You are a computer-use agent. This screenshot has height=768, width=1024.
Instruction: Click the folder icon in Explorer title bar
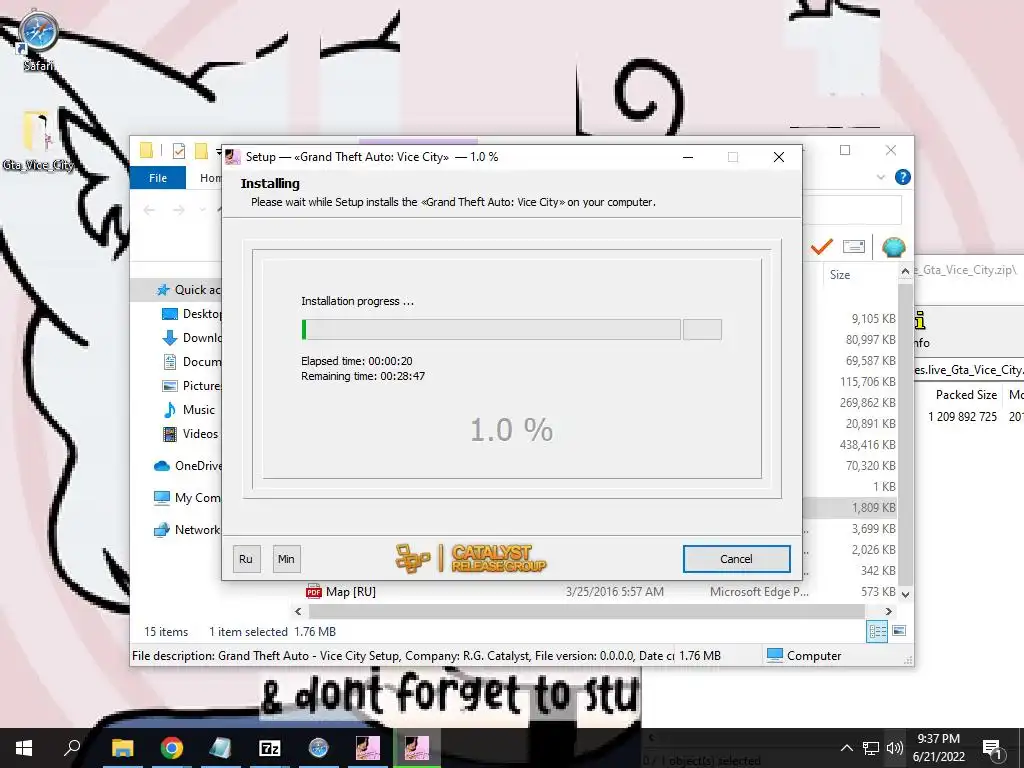pos(146,151)
